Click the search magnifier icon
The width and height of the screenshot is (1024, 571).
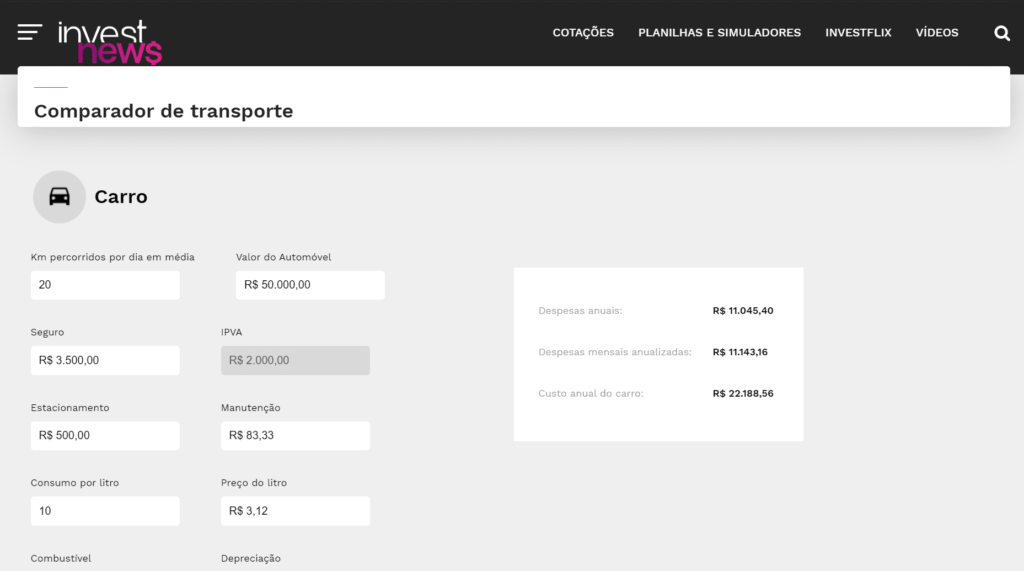point(1002,33)
